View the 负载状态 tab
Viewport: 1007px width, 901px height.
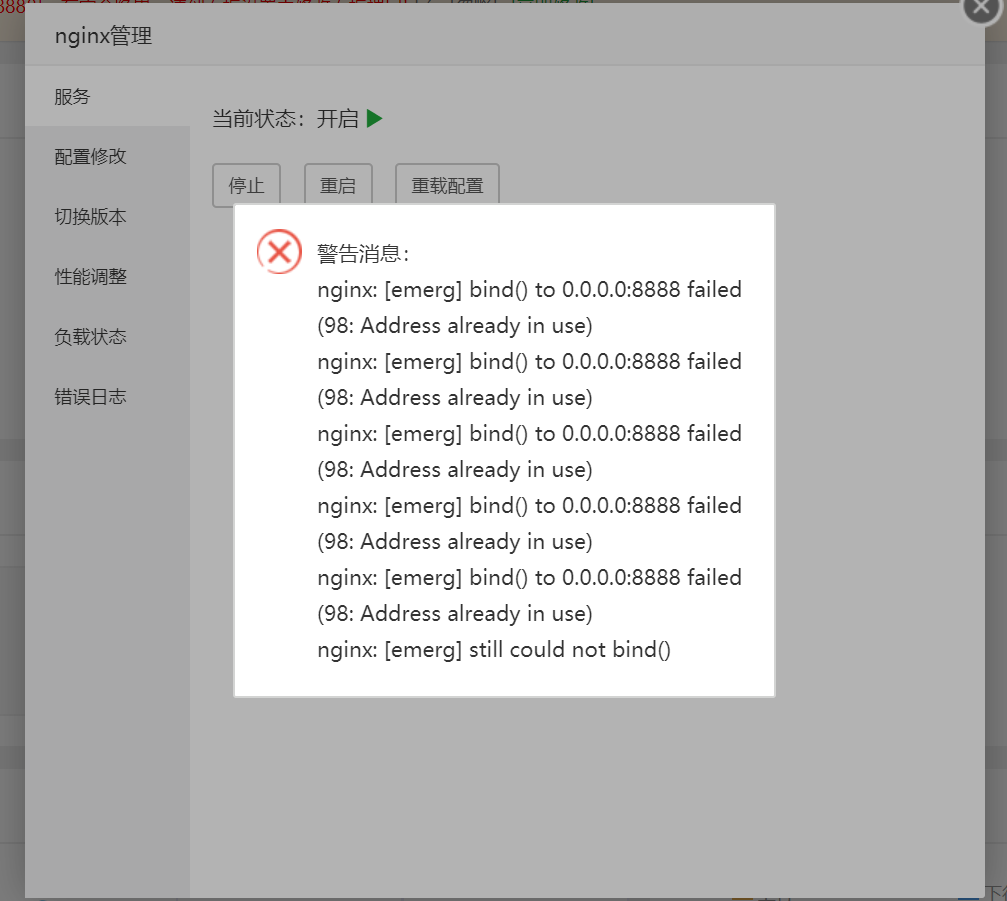click(x=108, y=337)
